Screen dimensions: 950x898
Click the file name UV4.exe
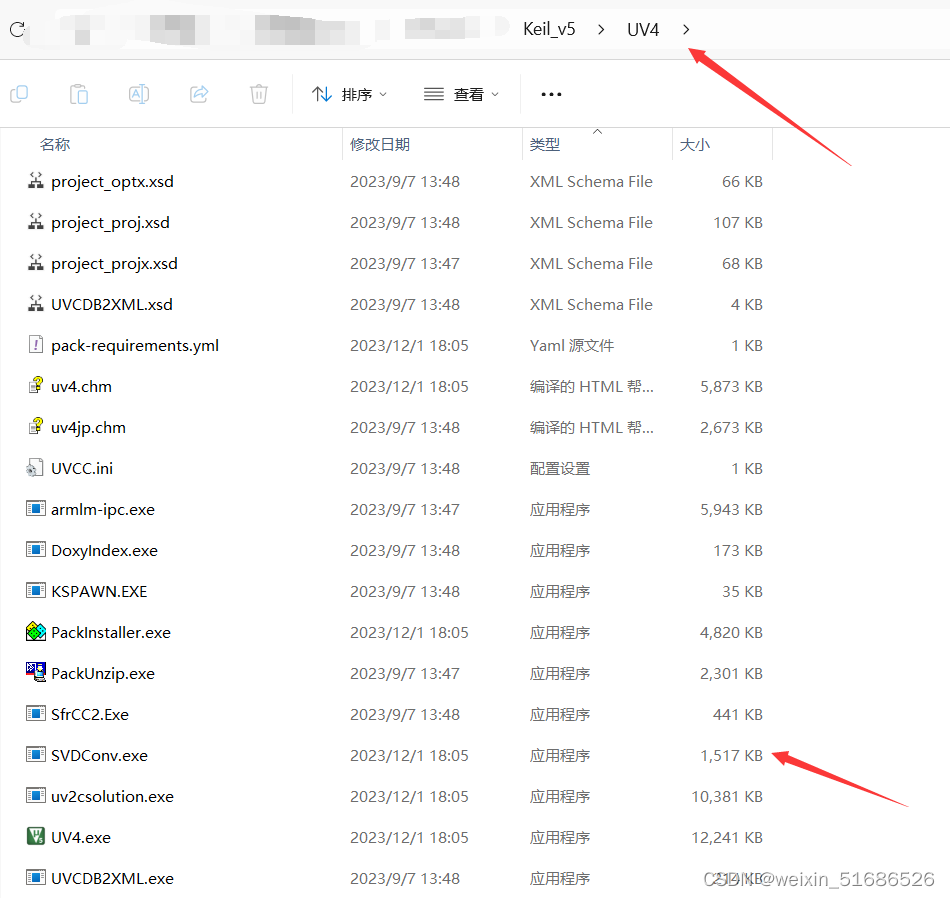81,837
